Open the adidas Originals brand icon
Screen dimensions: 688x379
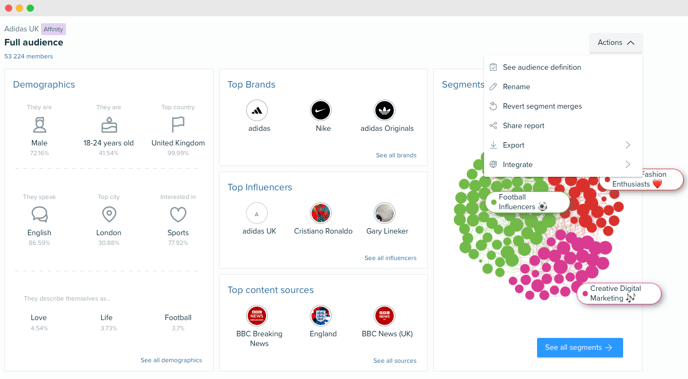[384, 110]
